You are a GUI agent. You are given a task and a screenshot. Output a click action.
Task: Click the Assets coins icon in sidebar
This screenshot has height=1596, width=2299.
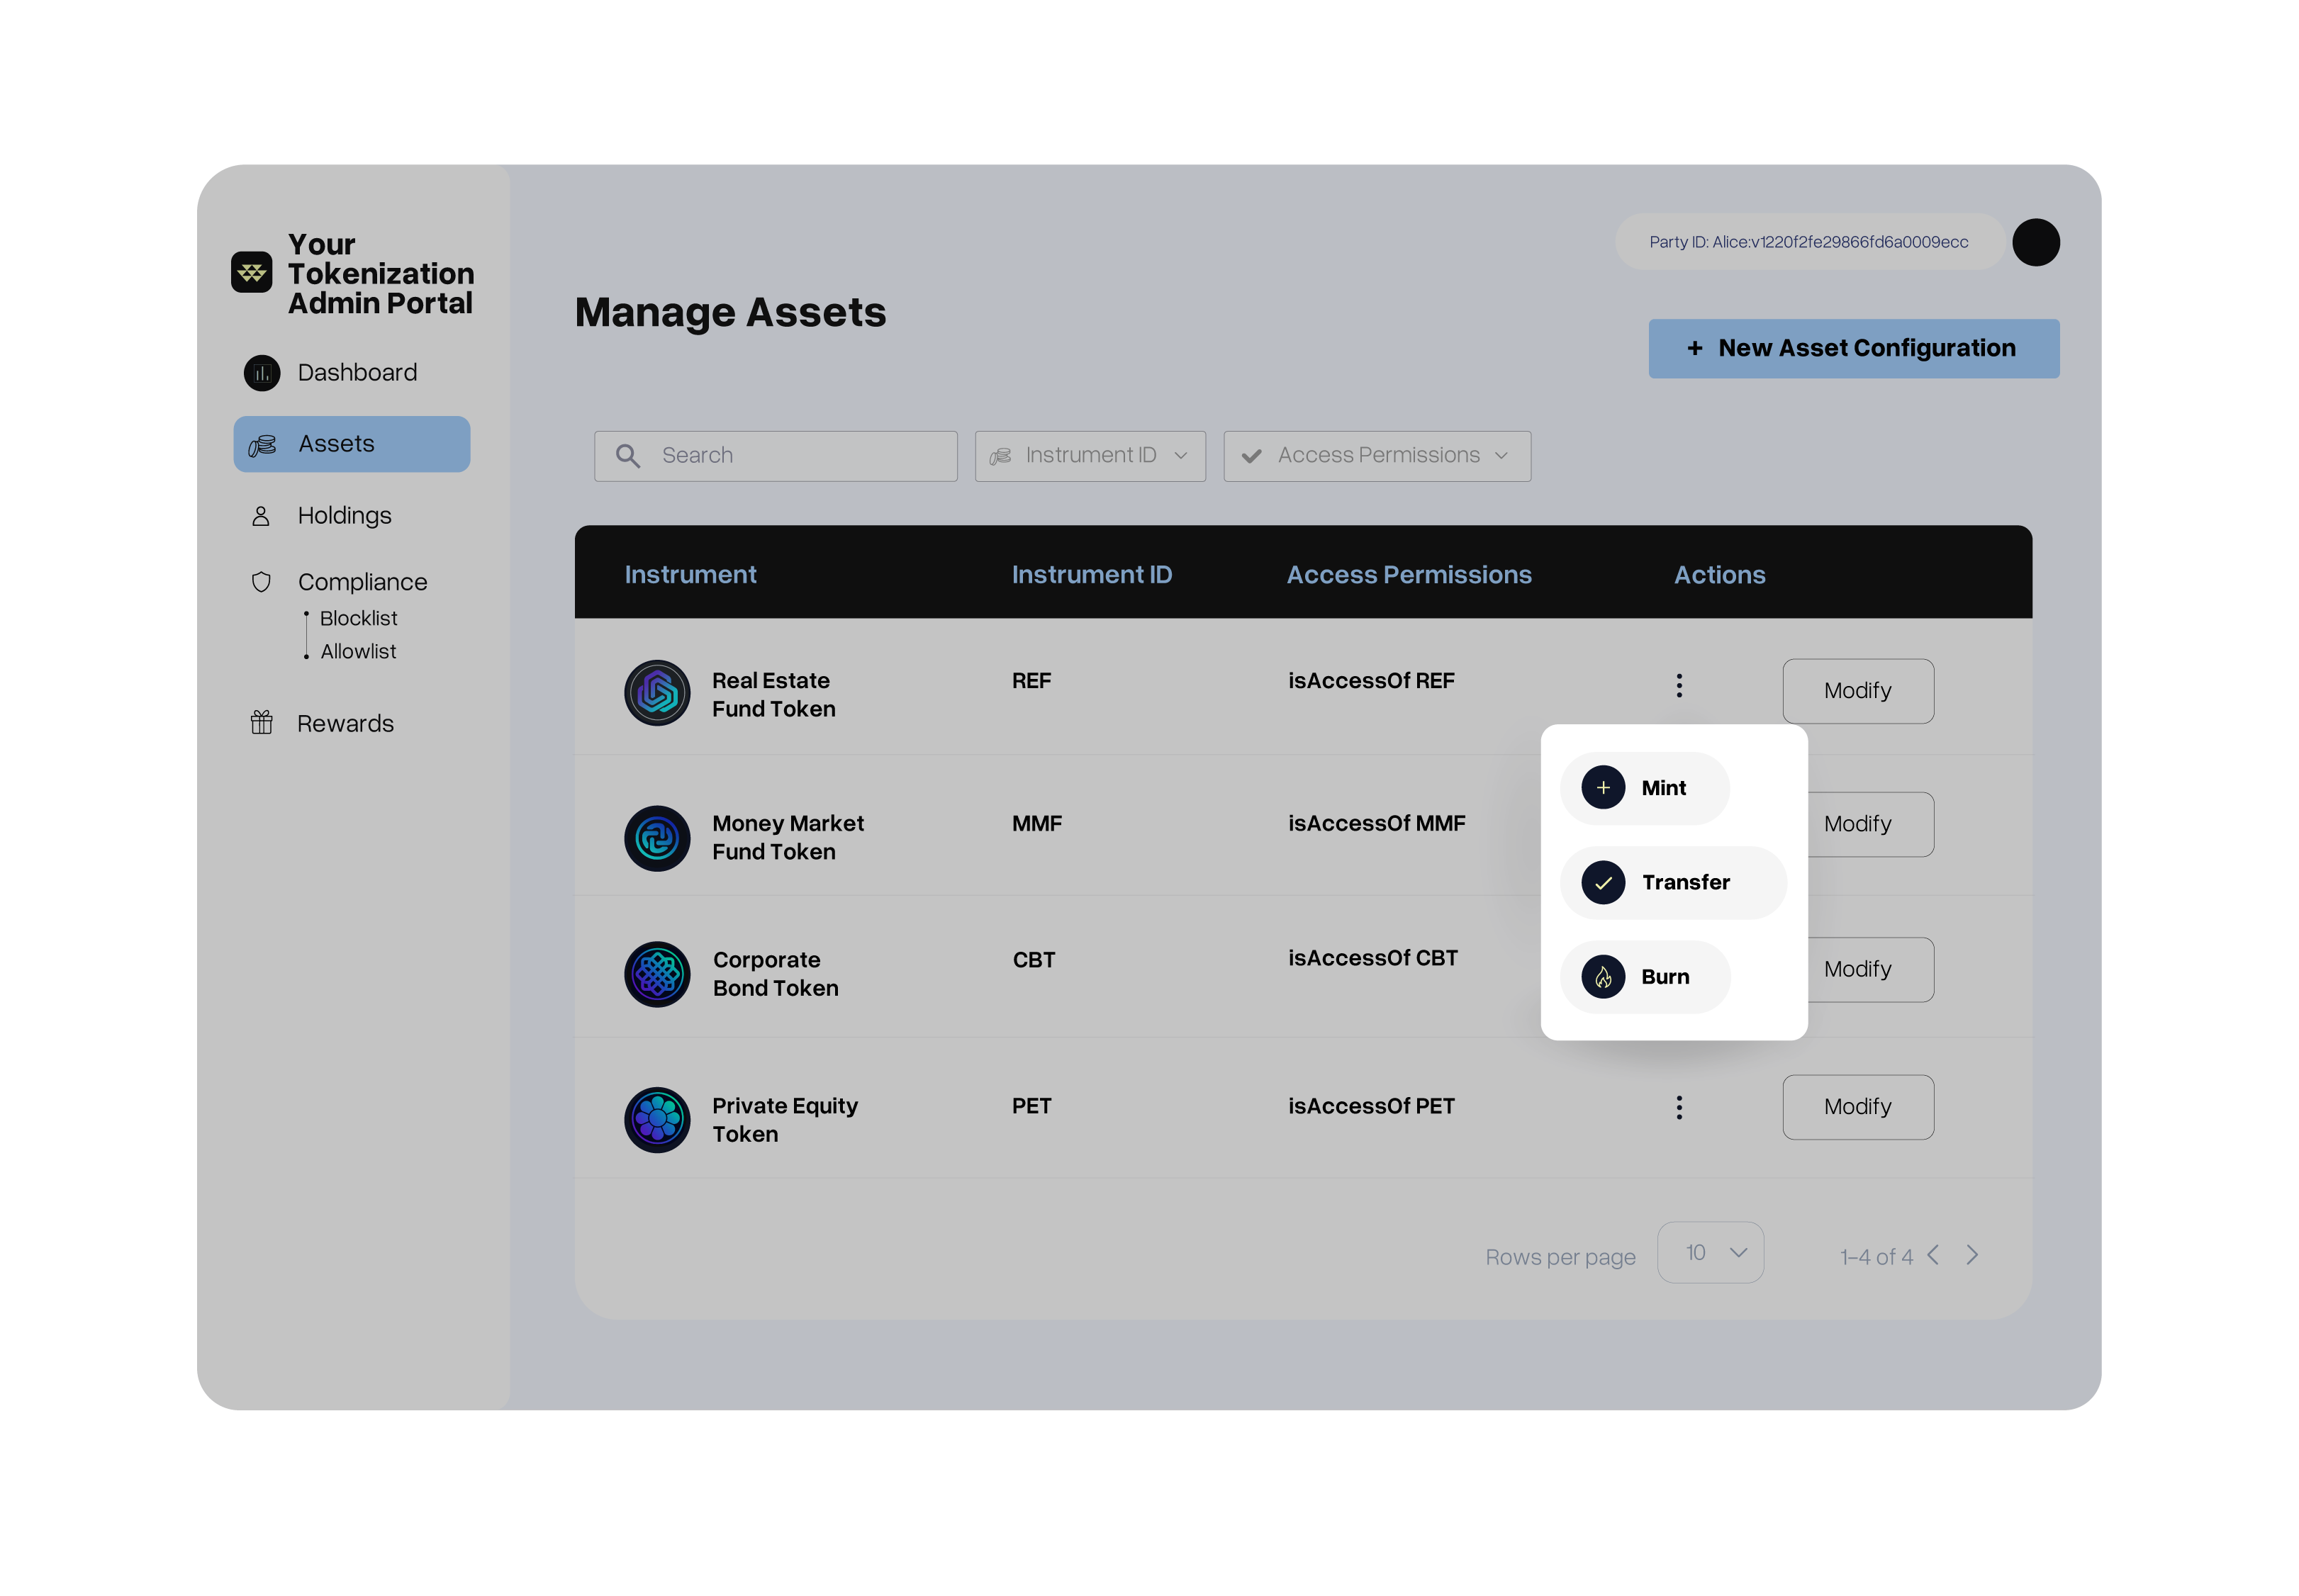[x=262, y=445]
